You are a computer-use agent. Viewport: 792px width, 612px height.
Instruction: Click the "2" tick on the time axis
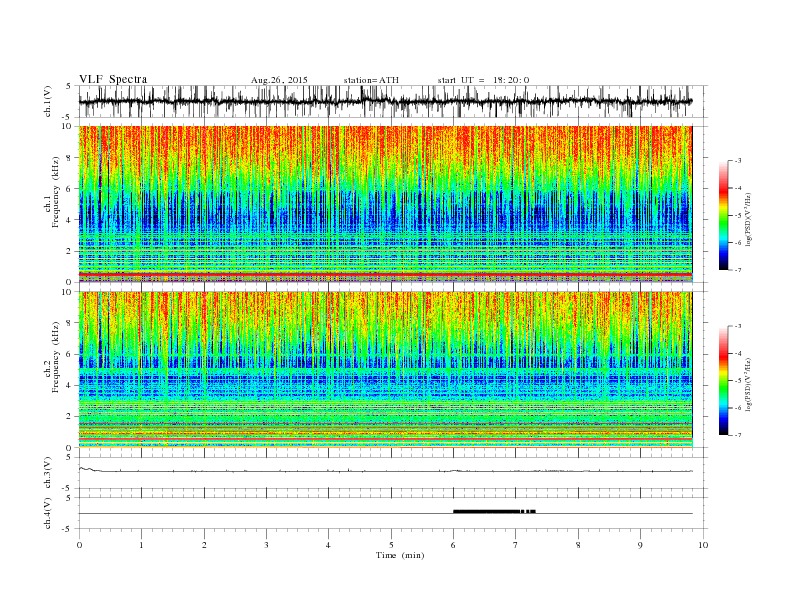point(204,545)
